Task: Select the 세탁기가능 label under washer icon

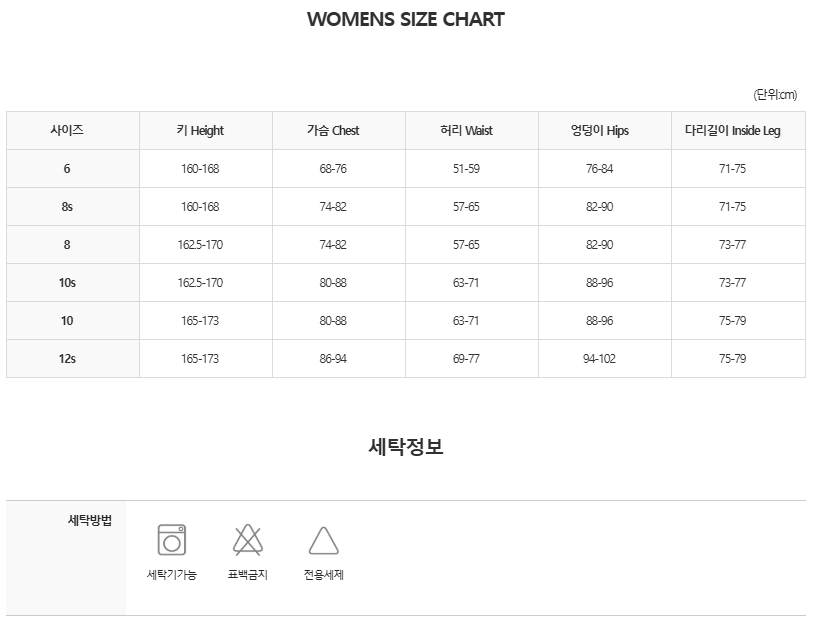Action: (172, 574)
